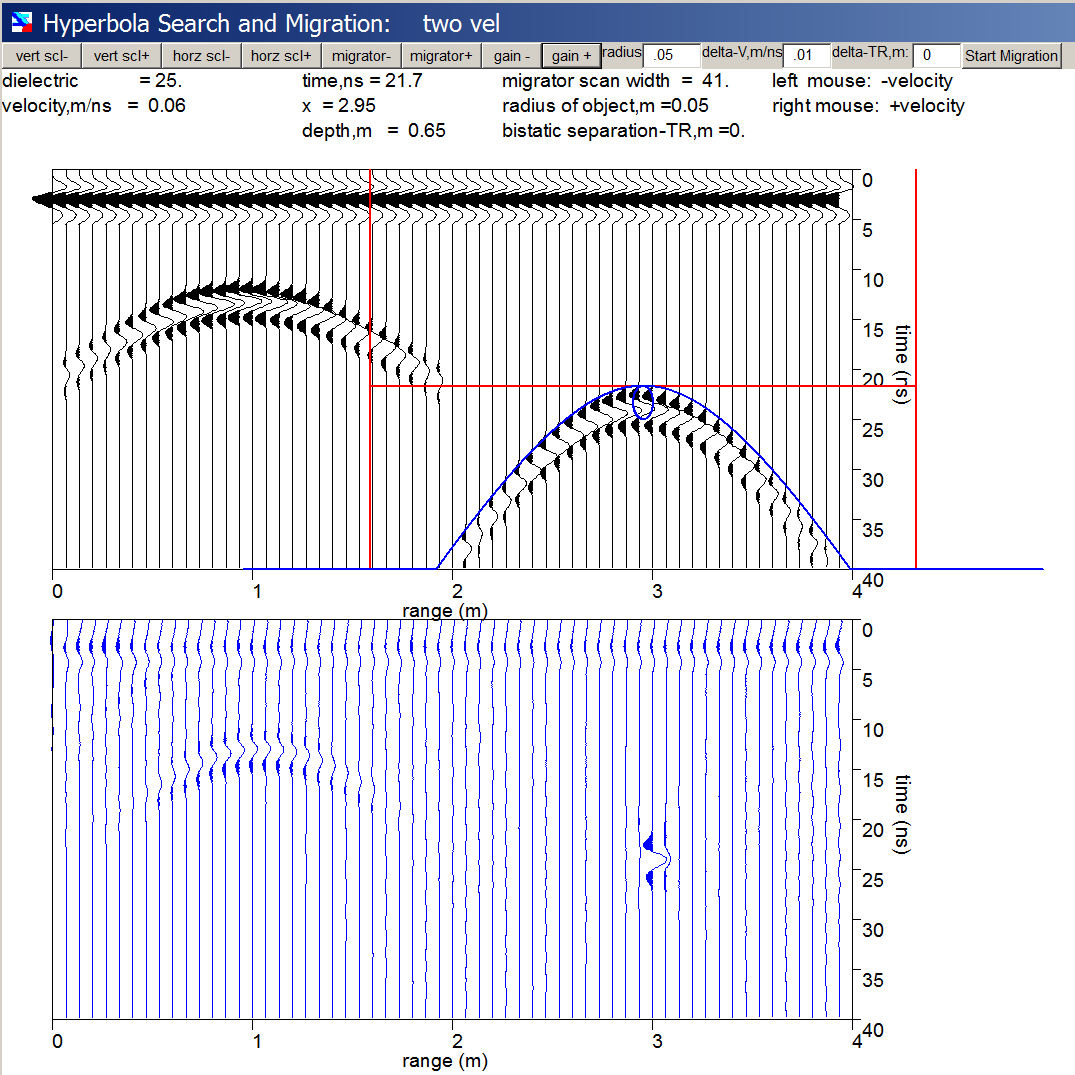Click the horz scl- button

(x=202, y=56)
